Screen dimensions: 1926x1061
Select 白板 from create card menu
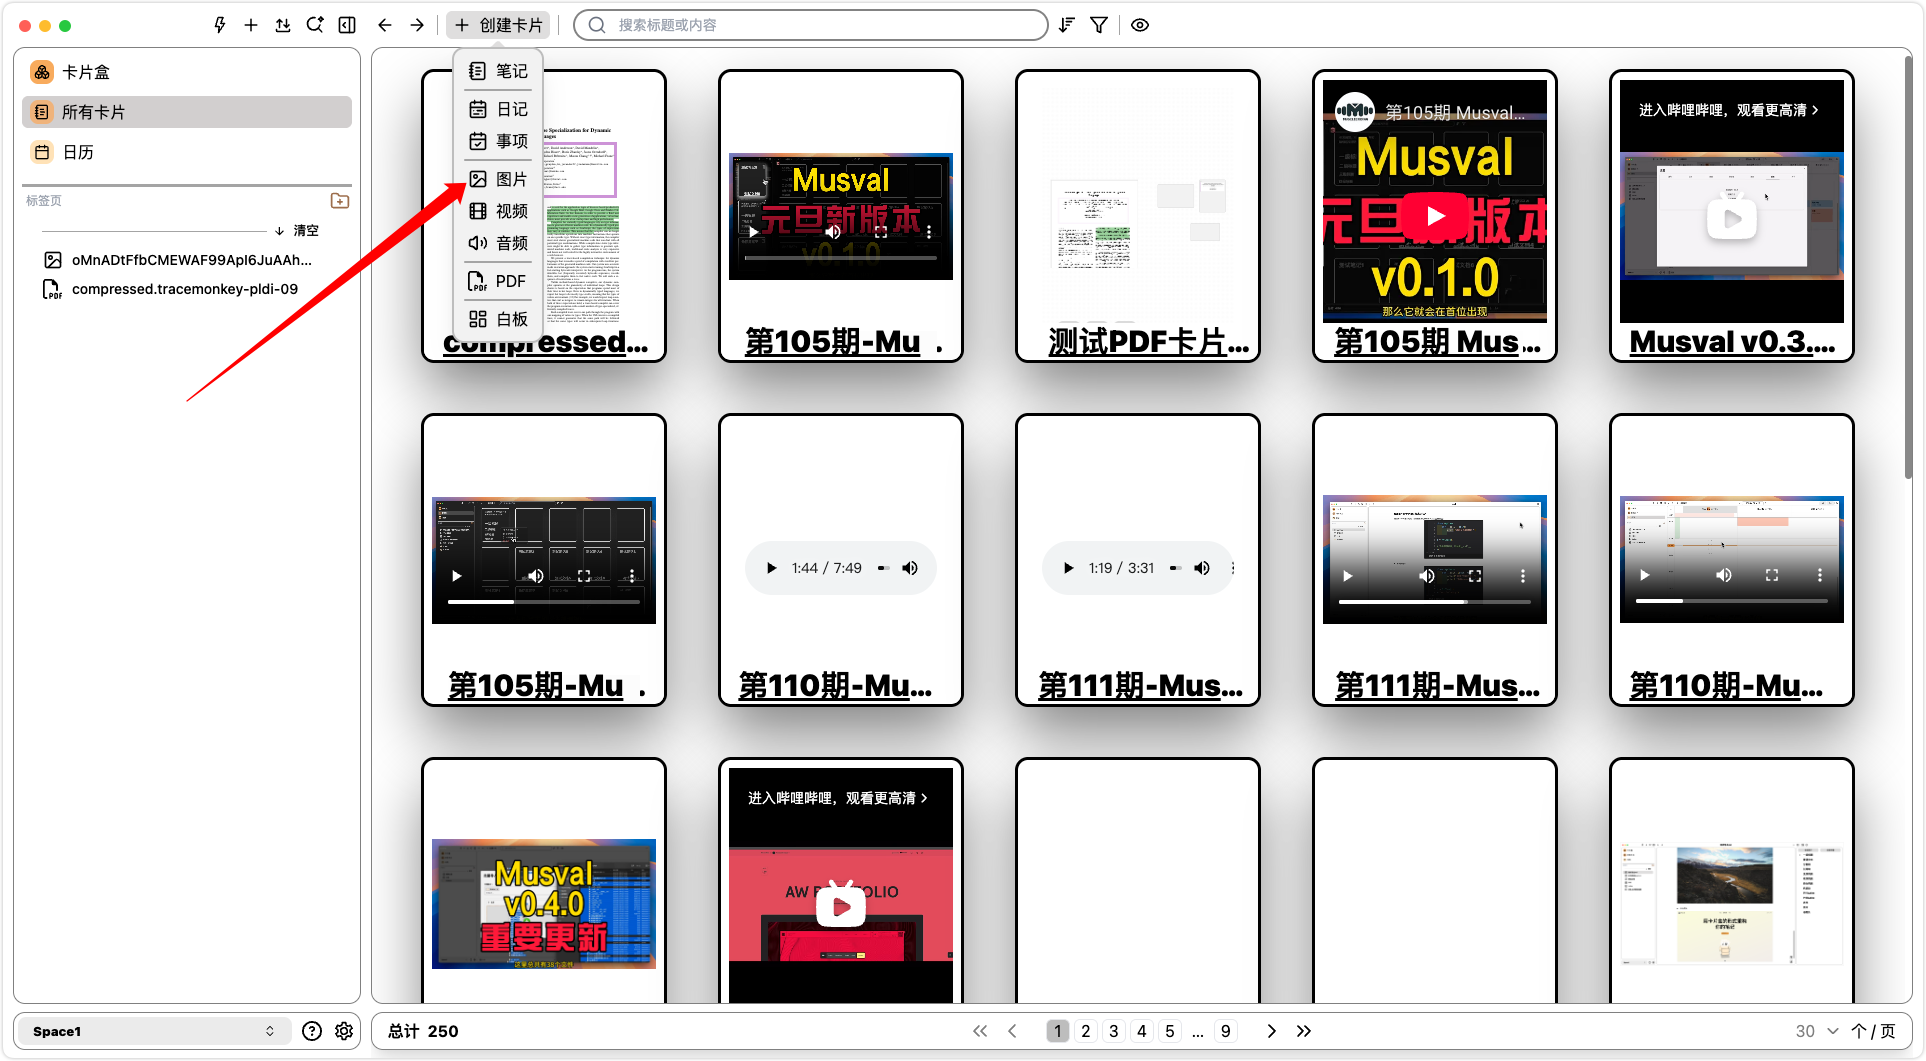498,319
